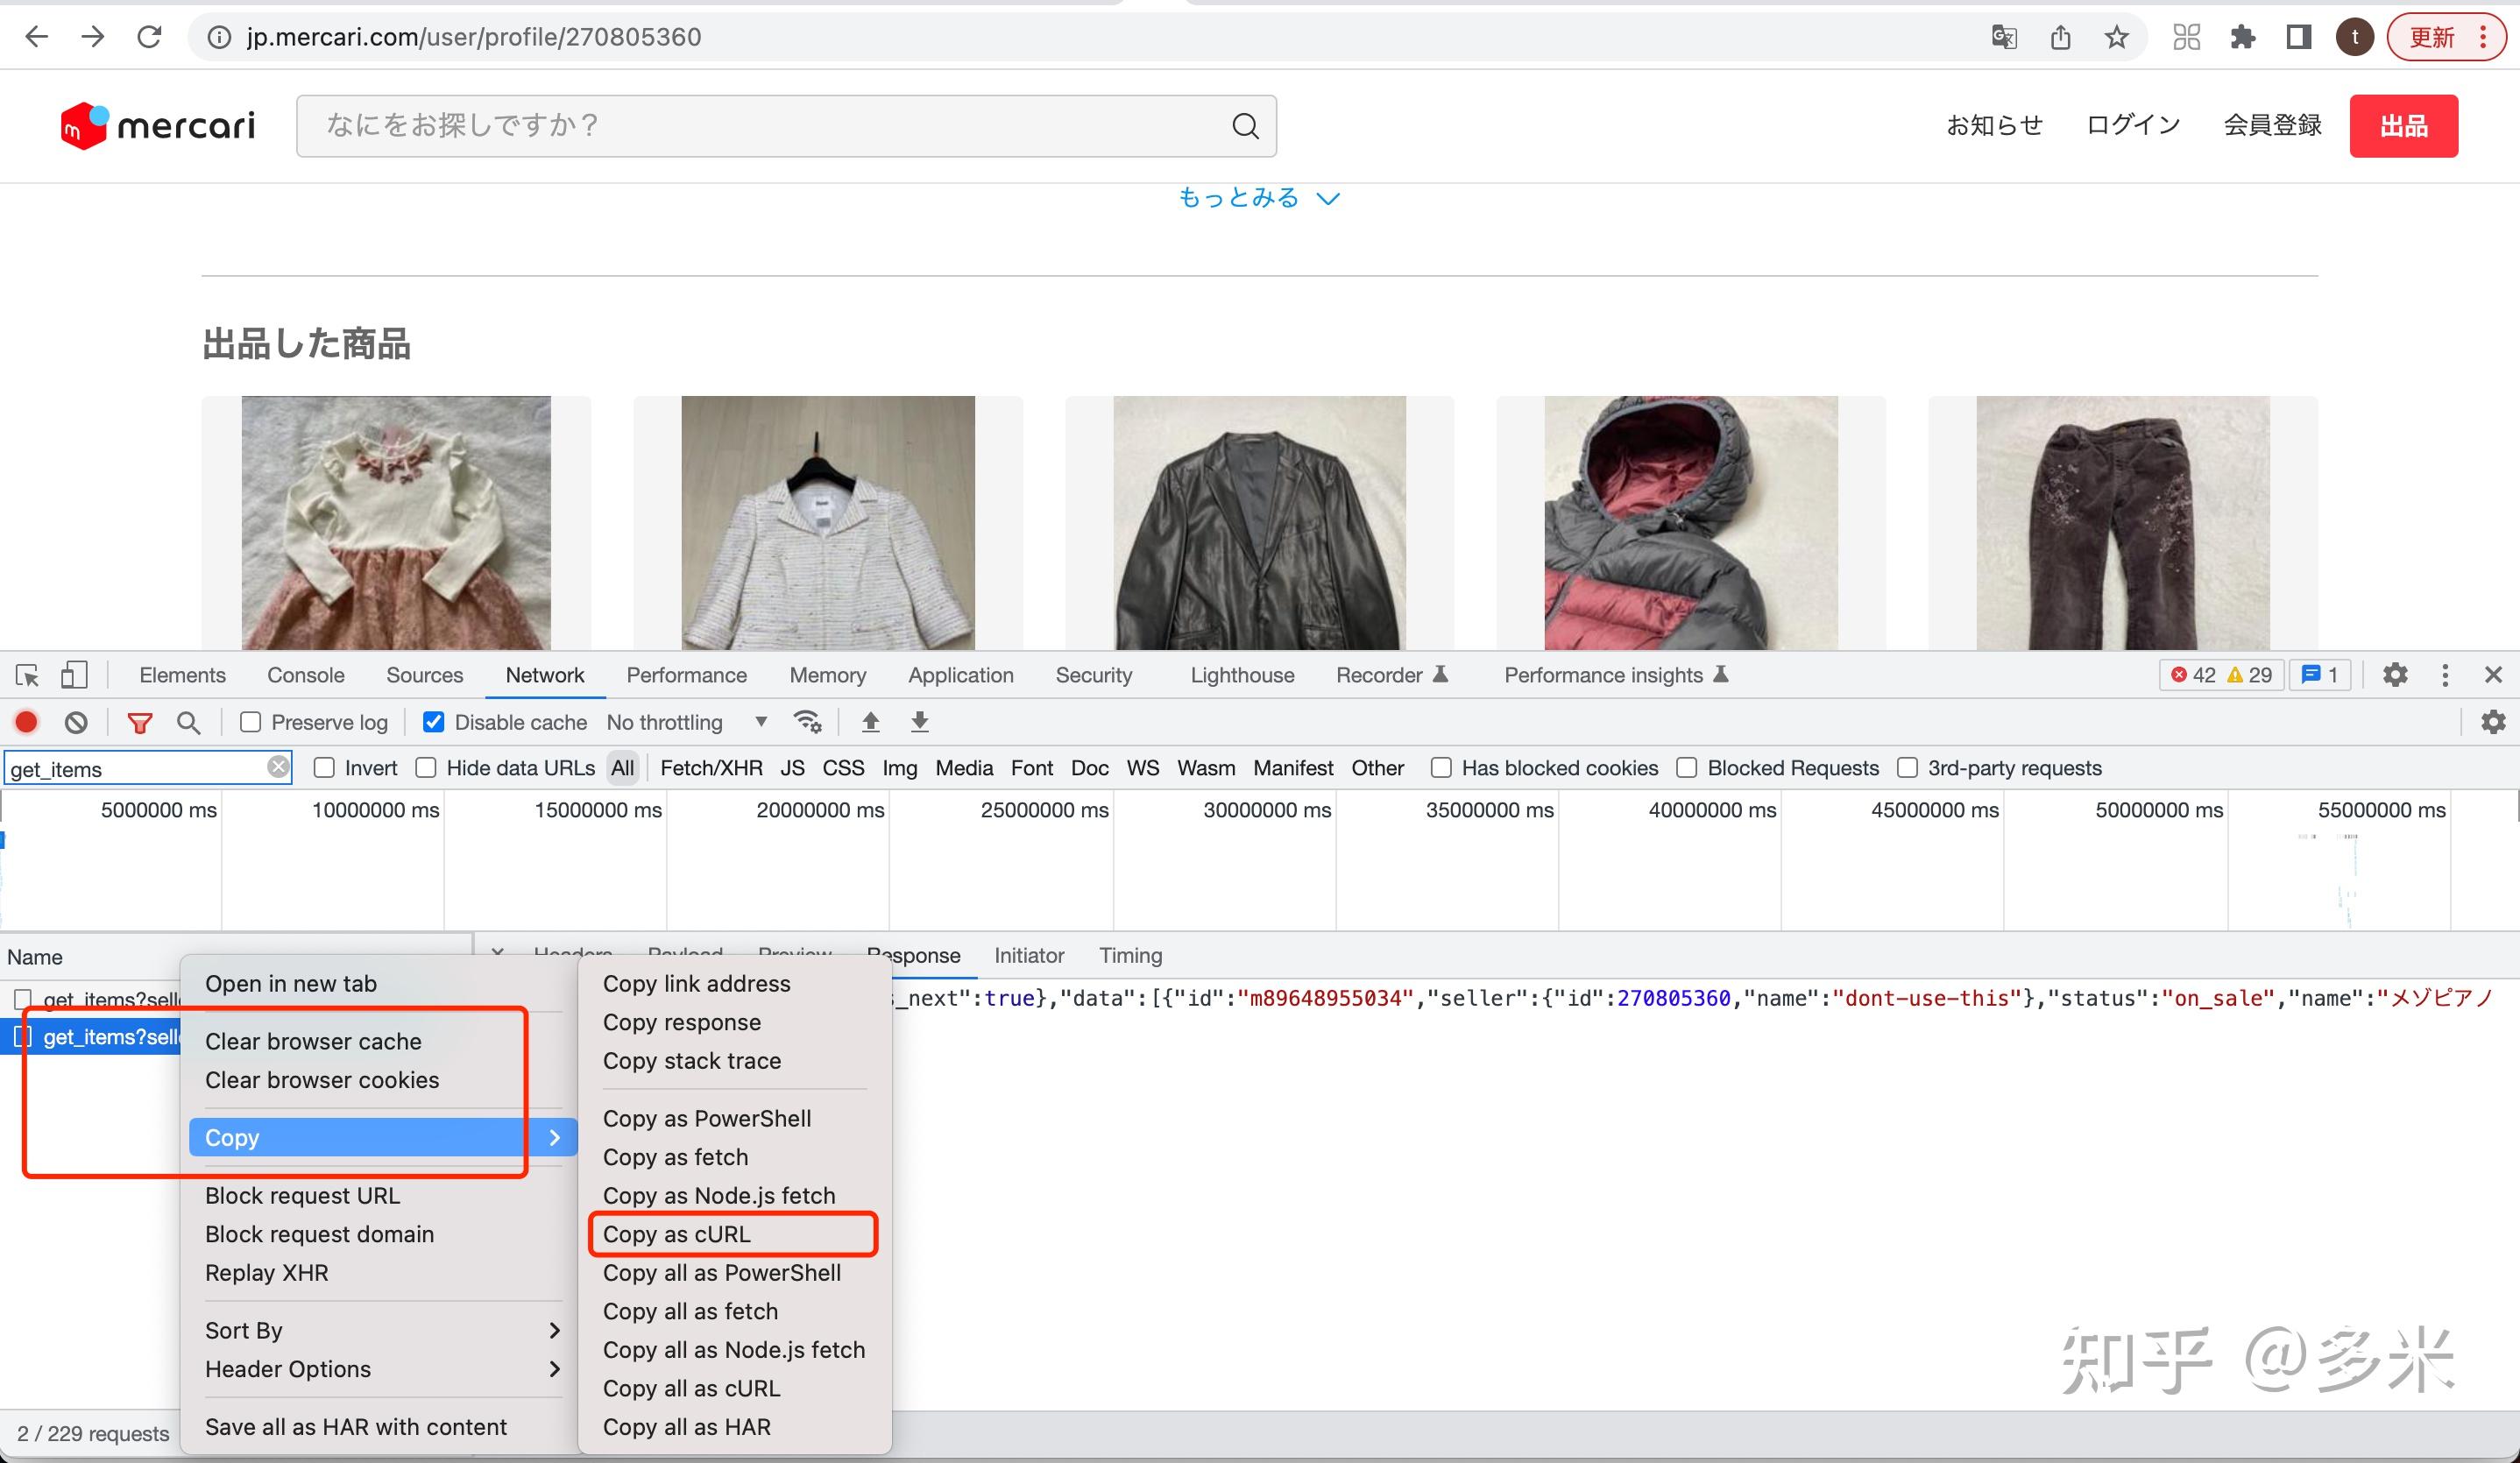Click the import HAR upload arrow icon

point(871,722)
